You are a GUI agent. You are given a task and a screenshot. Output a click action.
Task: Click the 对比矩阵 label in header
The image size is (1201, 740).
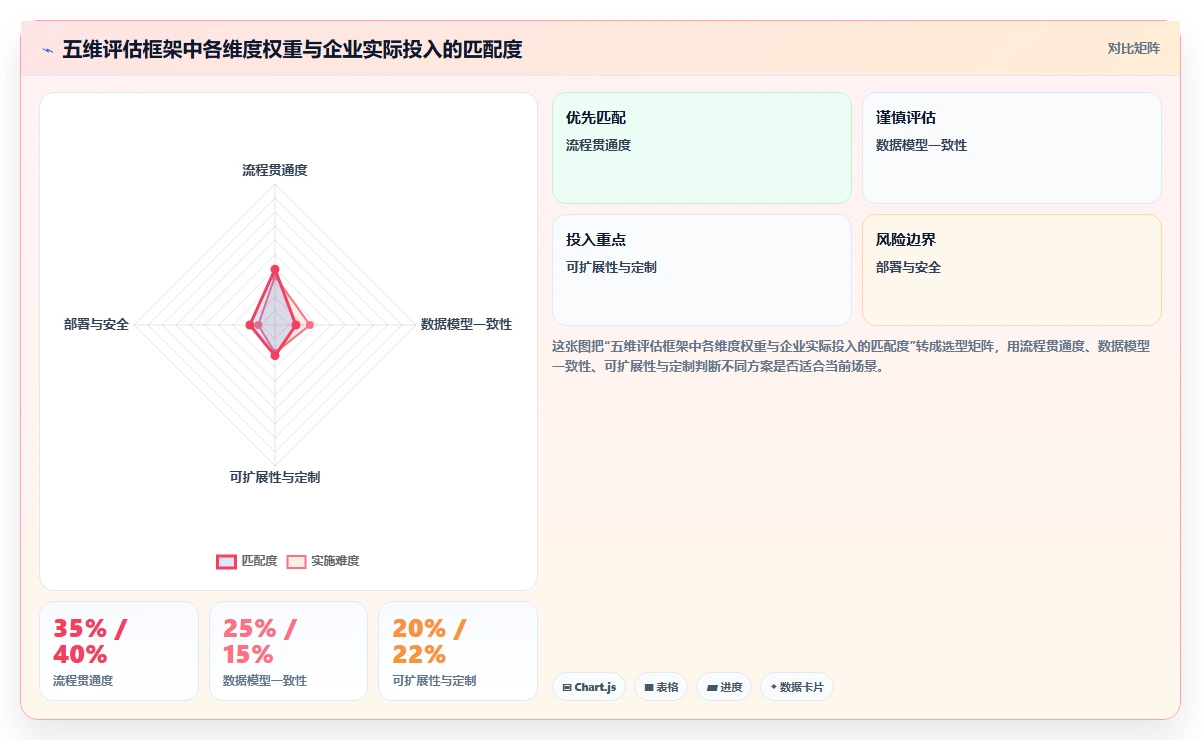(1133, 48)
